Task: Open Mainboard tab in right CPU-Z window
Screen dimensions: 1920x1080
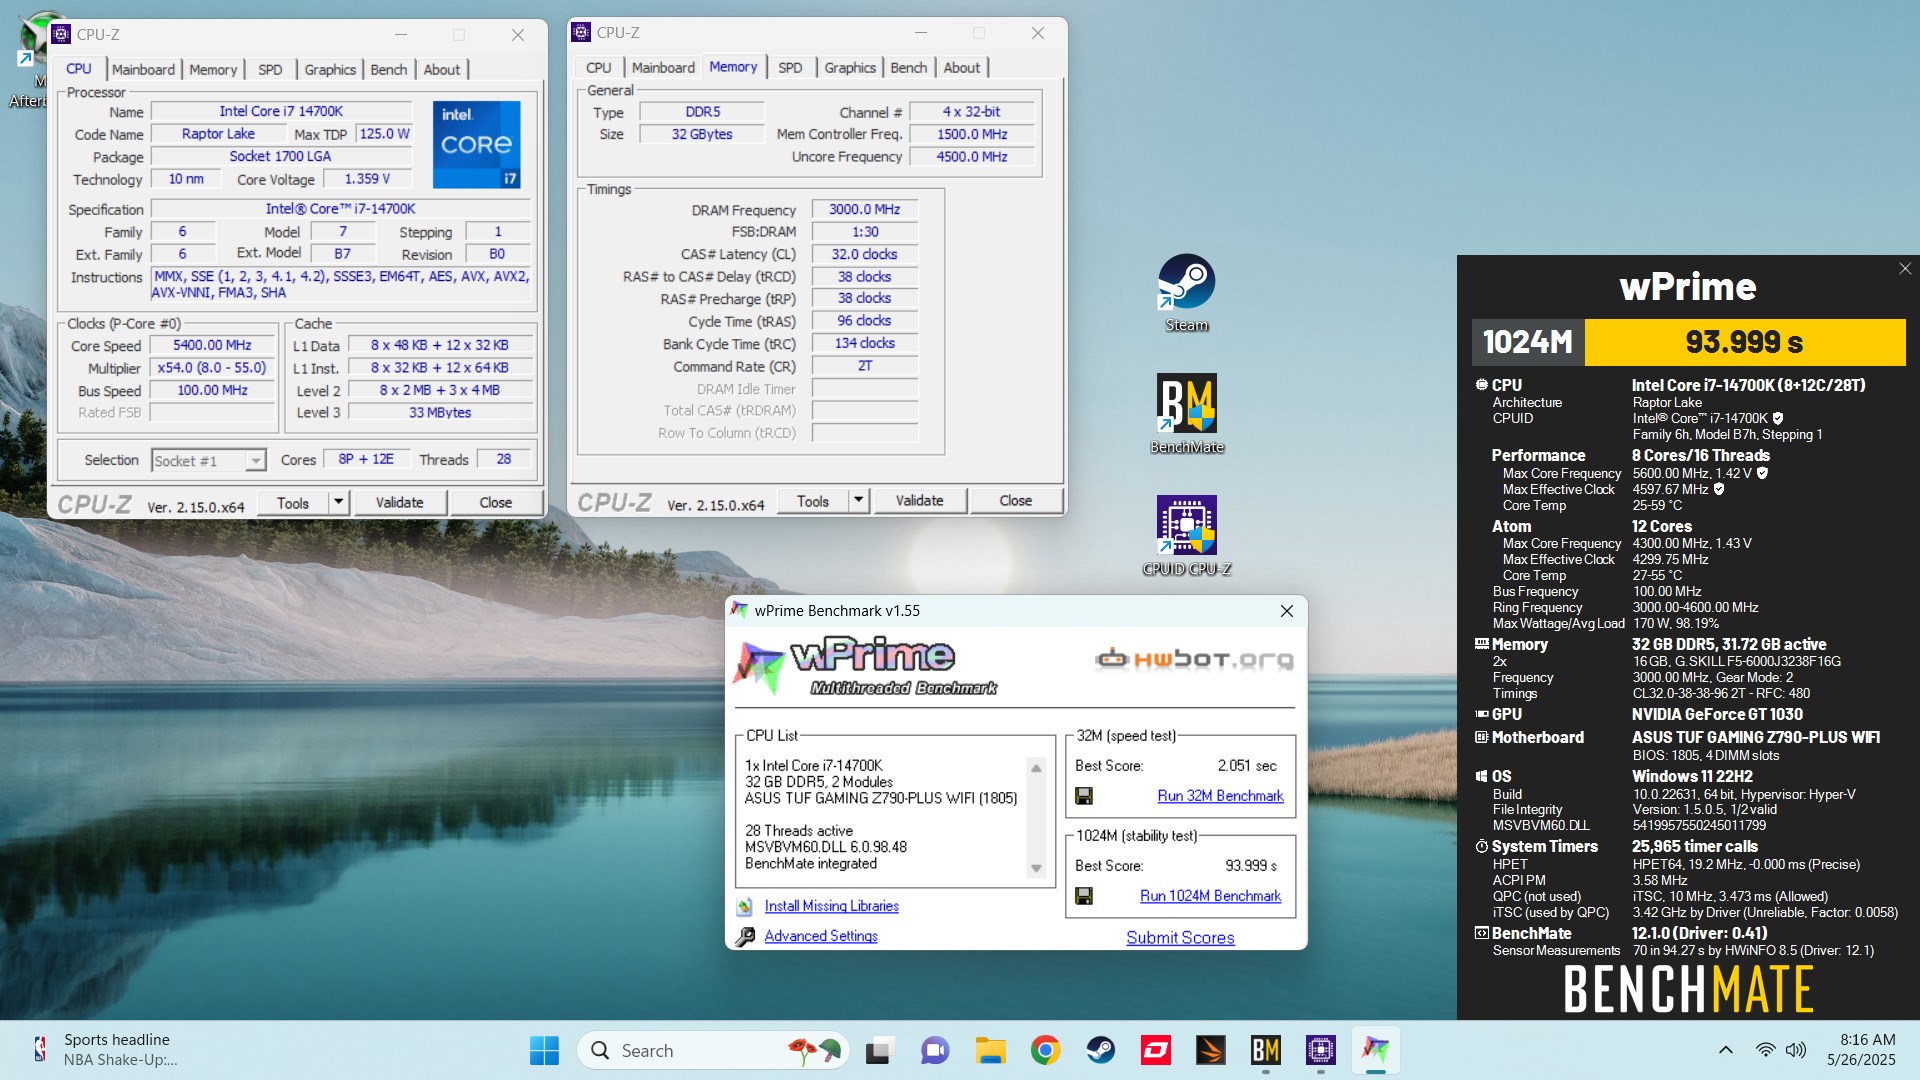Action: (x=663, y=67)
